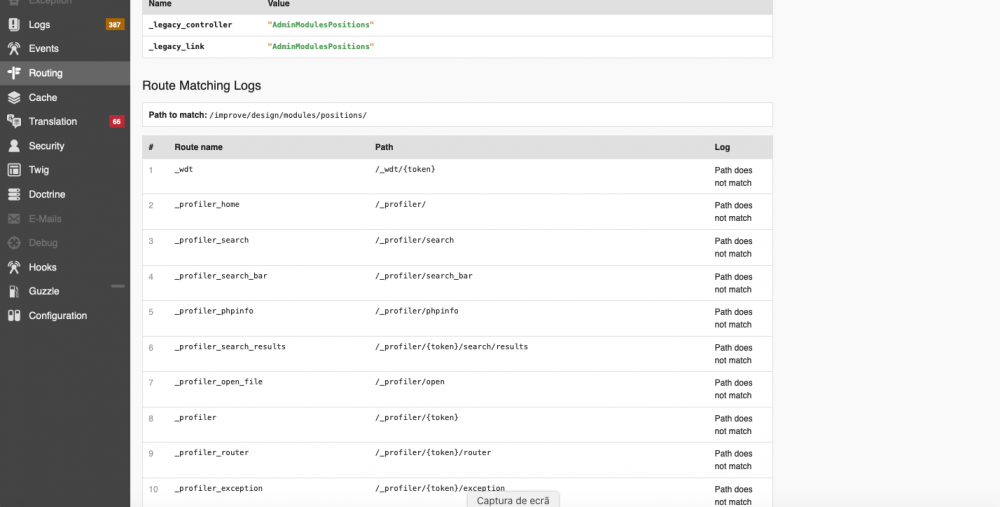
Task: Click the "Captura de ecrã" button
Action: coord(513,500)
